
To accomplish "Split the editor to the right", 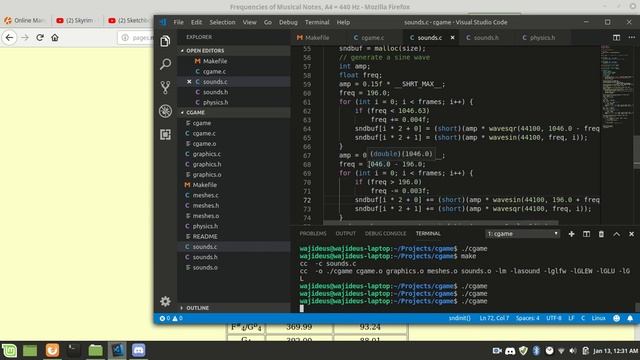I will (x=616, y=38).
